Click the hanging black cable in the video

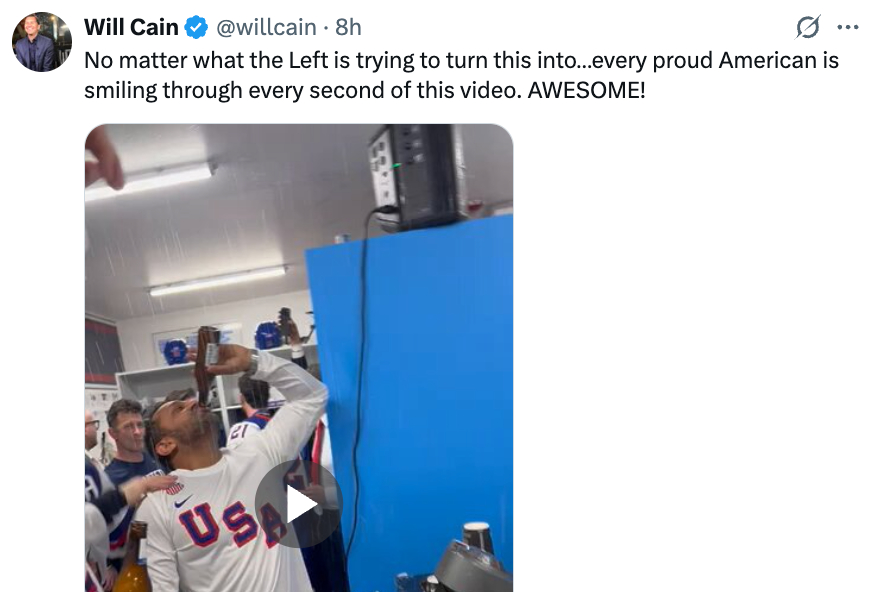[362, 380]
